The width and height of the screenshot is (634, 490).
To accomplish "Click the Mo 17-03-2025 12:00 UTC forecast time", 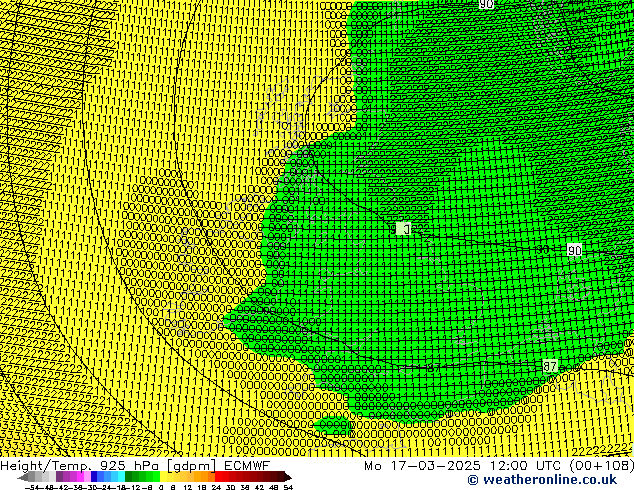I will [x=465, y=465].
